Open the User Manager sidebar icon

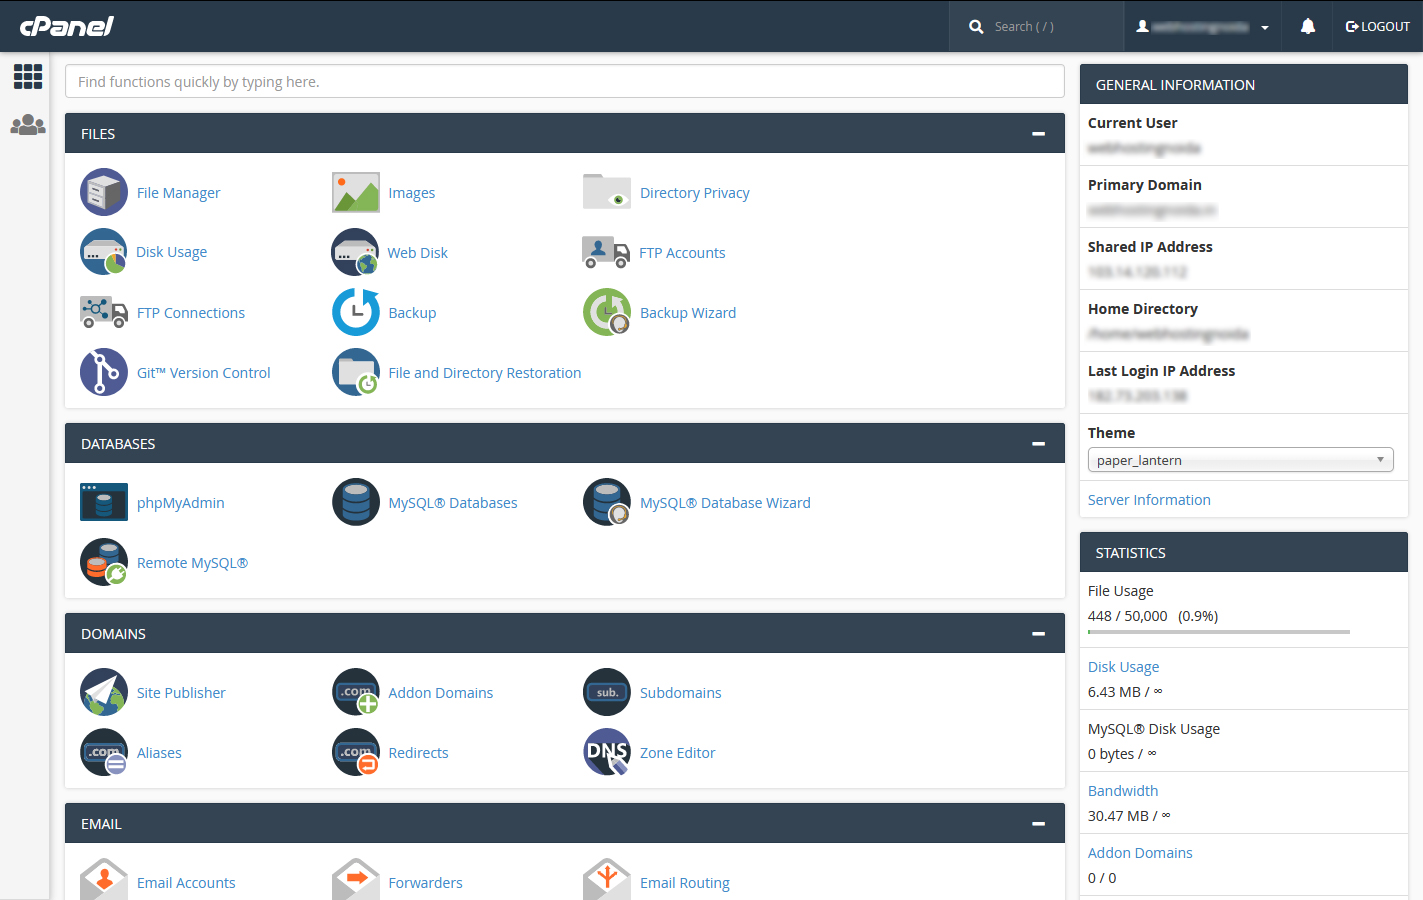pyautogui.click(x=27, y=125)
